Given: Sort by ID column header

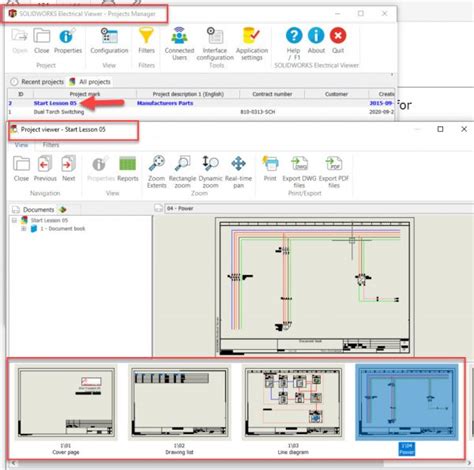Looking at the screenshot, I should [x=21, y=94].
